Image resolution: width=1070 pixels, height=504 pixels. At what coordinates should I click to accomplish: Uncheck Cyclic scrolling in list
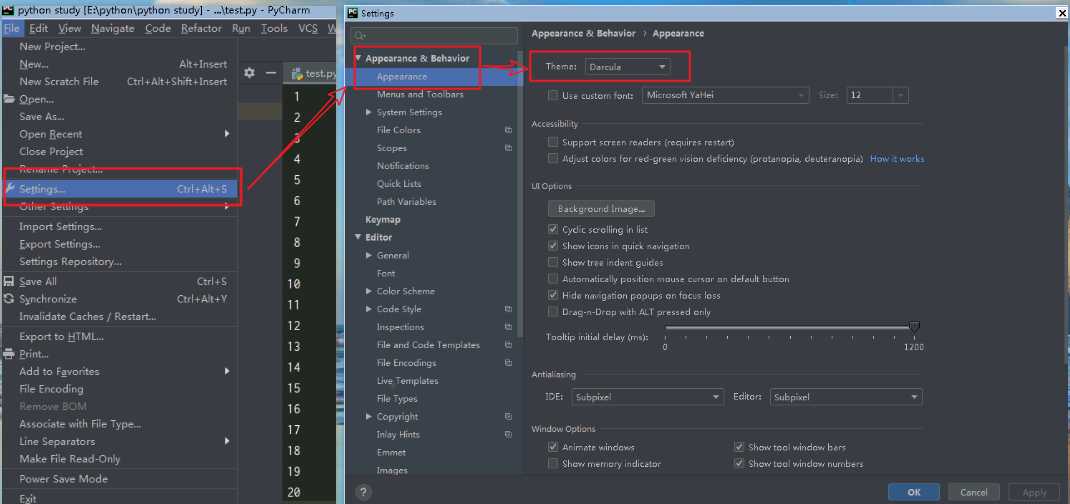pos(553,230)
